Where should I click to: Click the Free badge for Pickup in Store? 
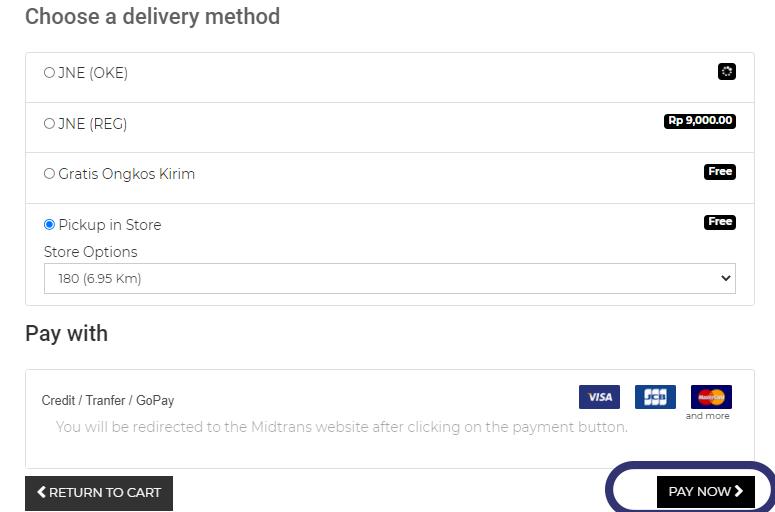point(720,222)
